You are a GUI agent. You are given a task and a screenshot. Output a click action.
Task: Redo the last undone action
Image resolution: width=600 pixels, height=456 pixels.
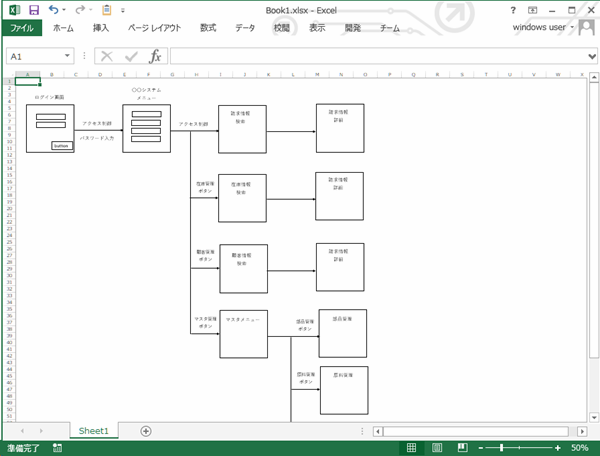tap(80, 10)
